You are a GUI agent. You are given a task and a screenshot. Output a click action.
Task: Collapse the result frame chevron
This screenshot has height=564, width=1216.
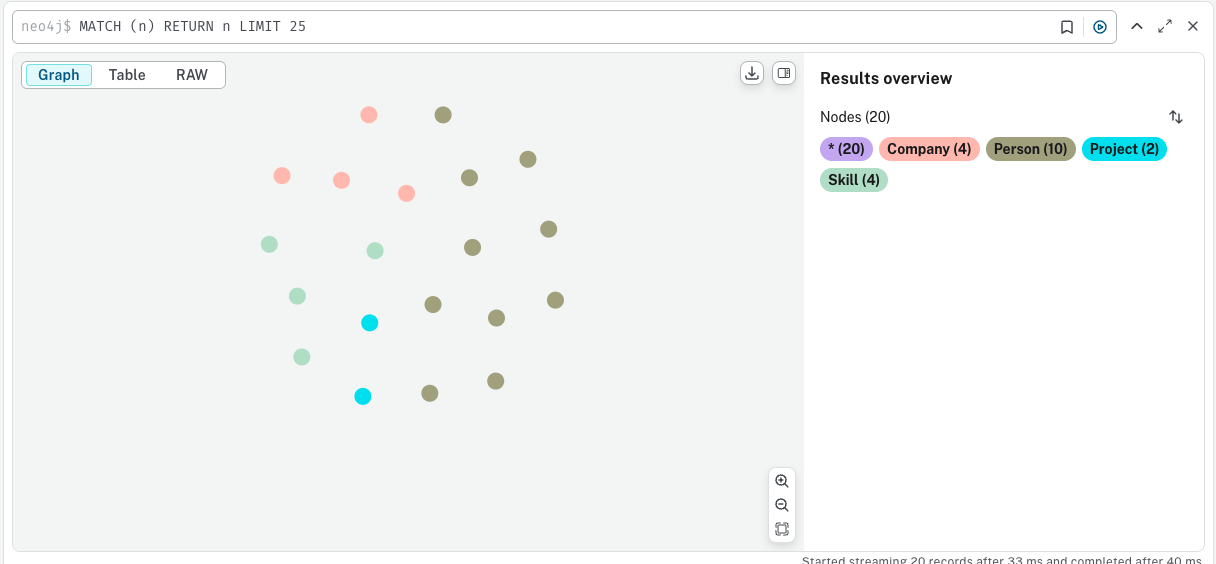point(1137,27)
